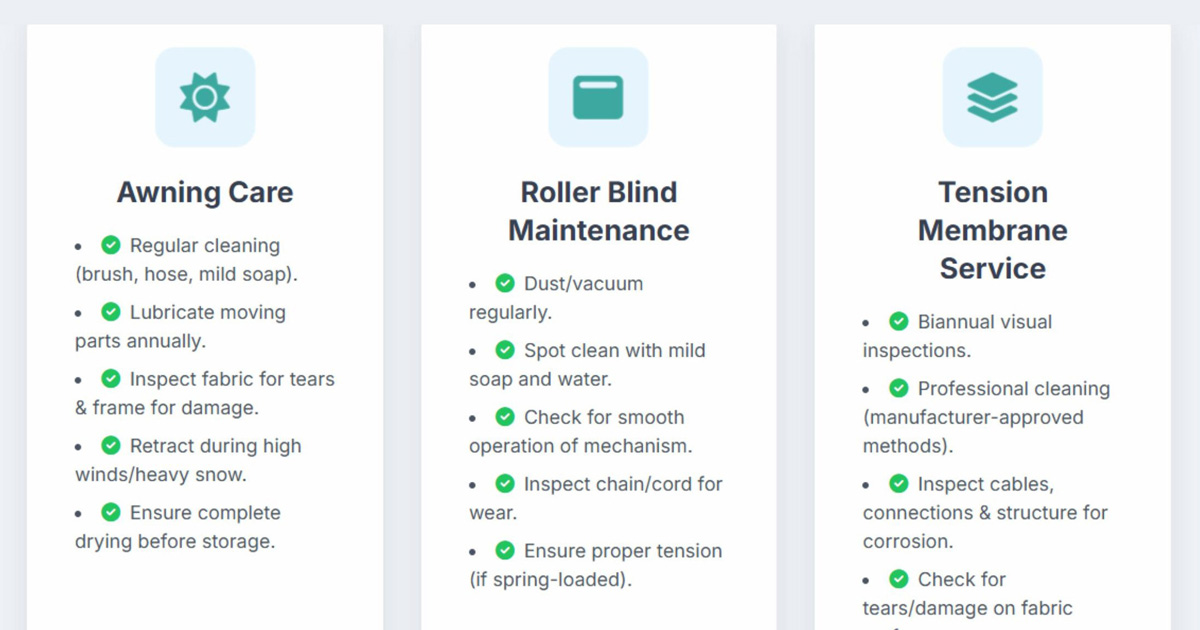Click the check icon next to Inspect chain/cord
This screenshot has width=1200, height=630.
click(x=505, y=483)
